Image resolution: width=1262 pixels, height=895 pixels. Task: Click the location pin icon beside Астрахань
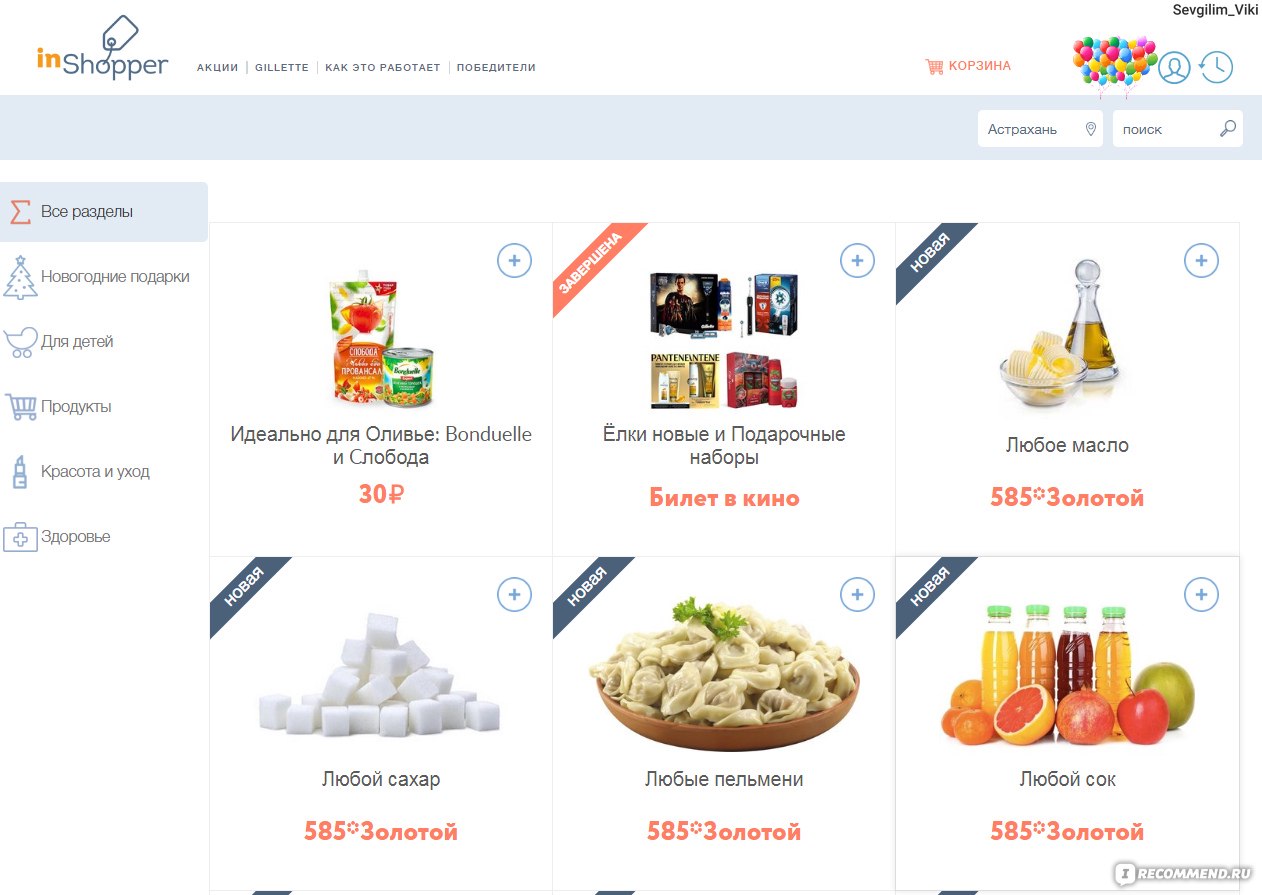[x=1090, y=129]
